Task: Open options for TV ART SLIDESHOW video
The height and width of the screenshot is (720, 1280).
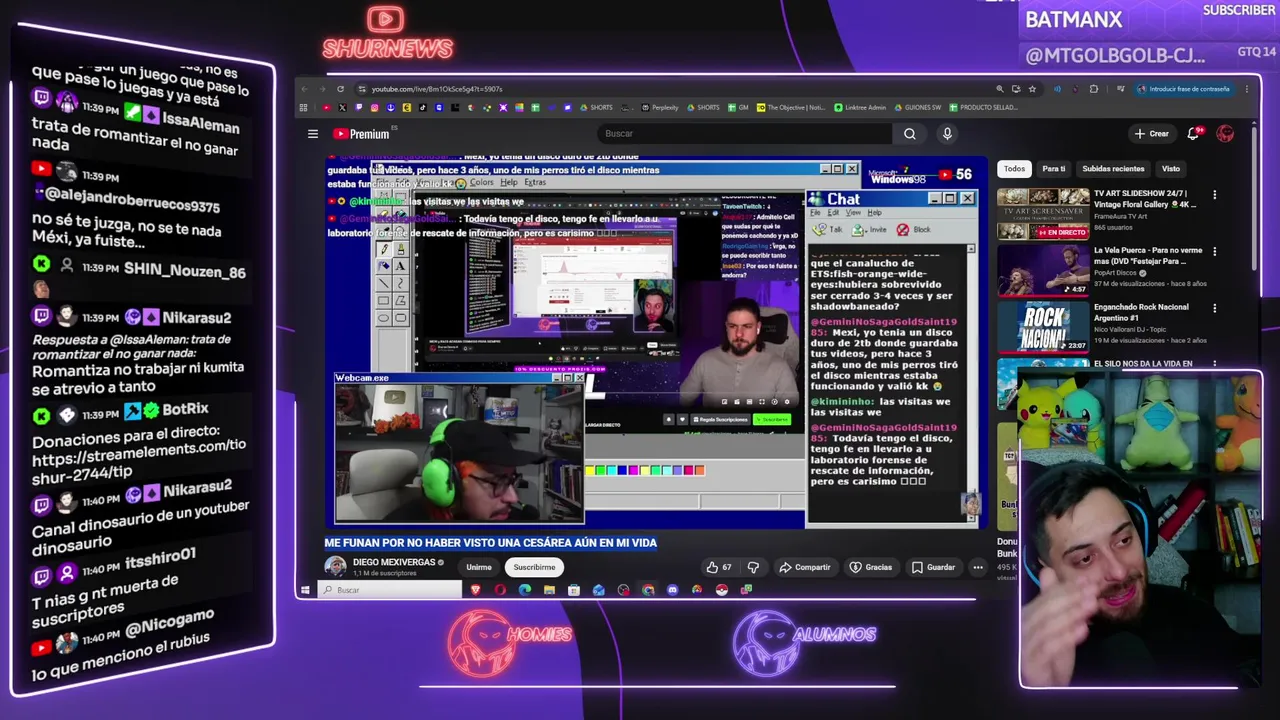Action: pyautogui.click(x=1214, y=195)
